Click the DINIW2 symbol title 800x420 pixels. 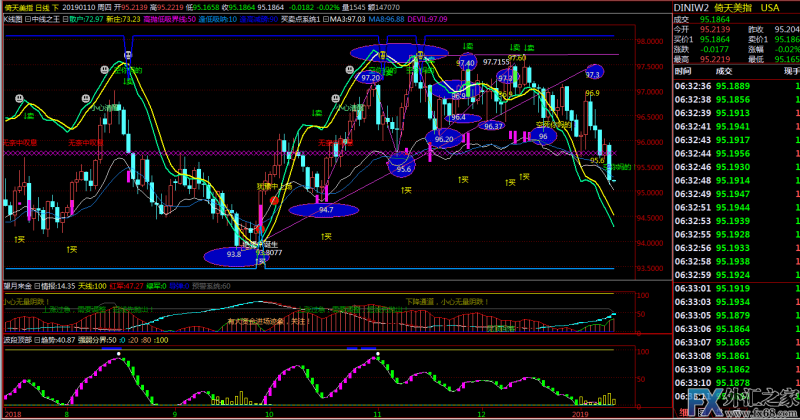point(692,6)
